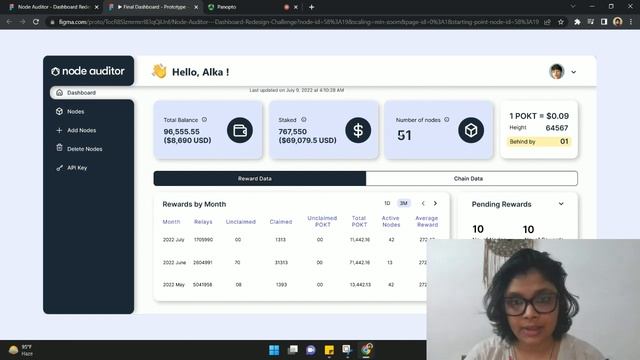640x360 pixels.
Task: Click the Total Balance info icon
Action: [x=204, y=120]
